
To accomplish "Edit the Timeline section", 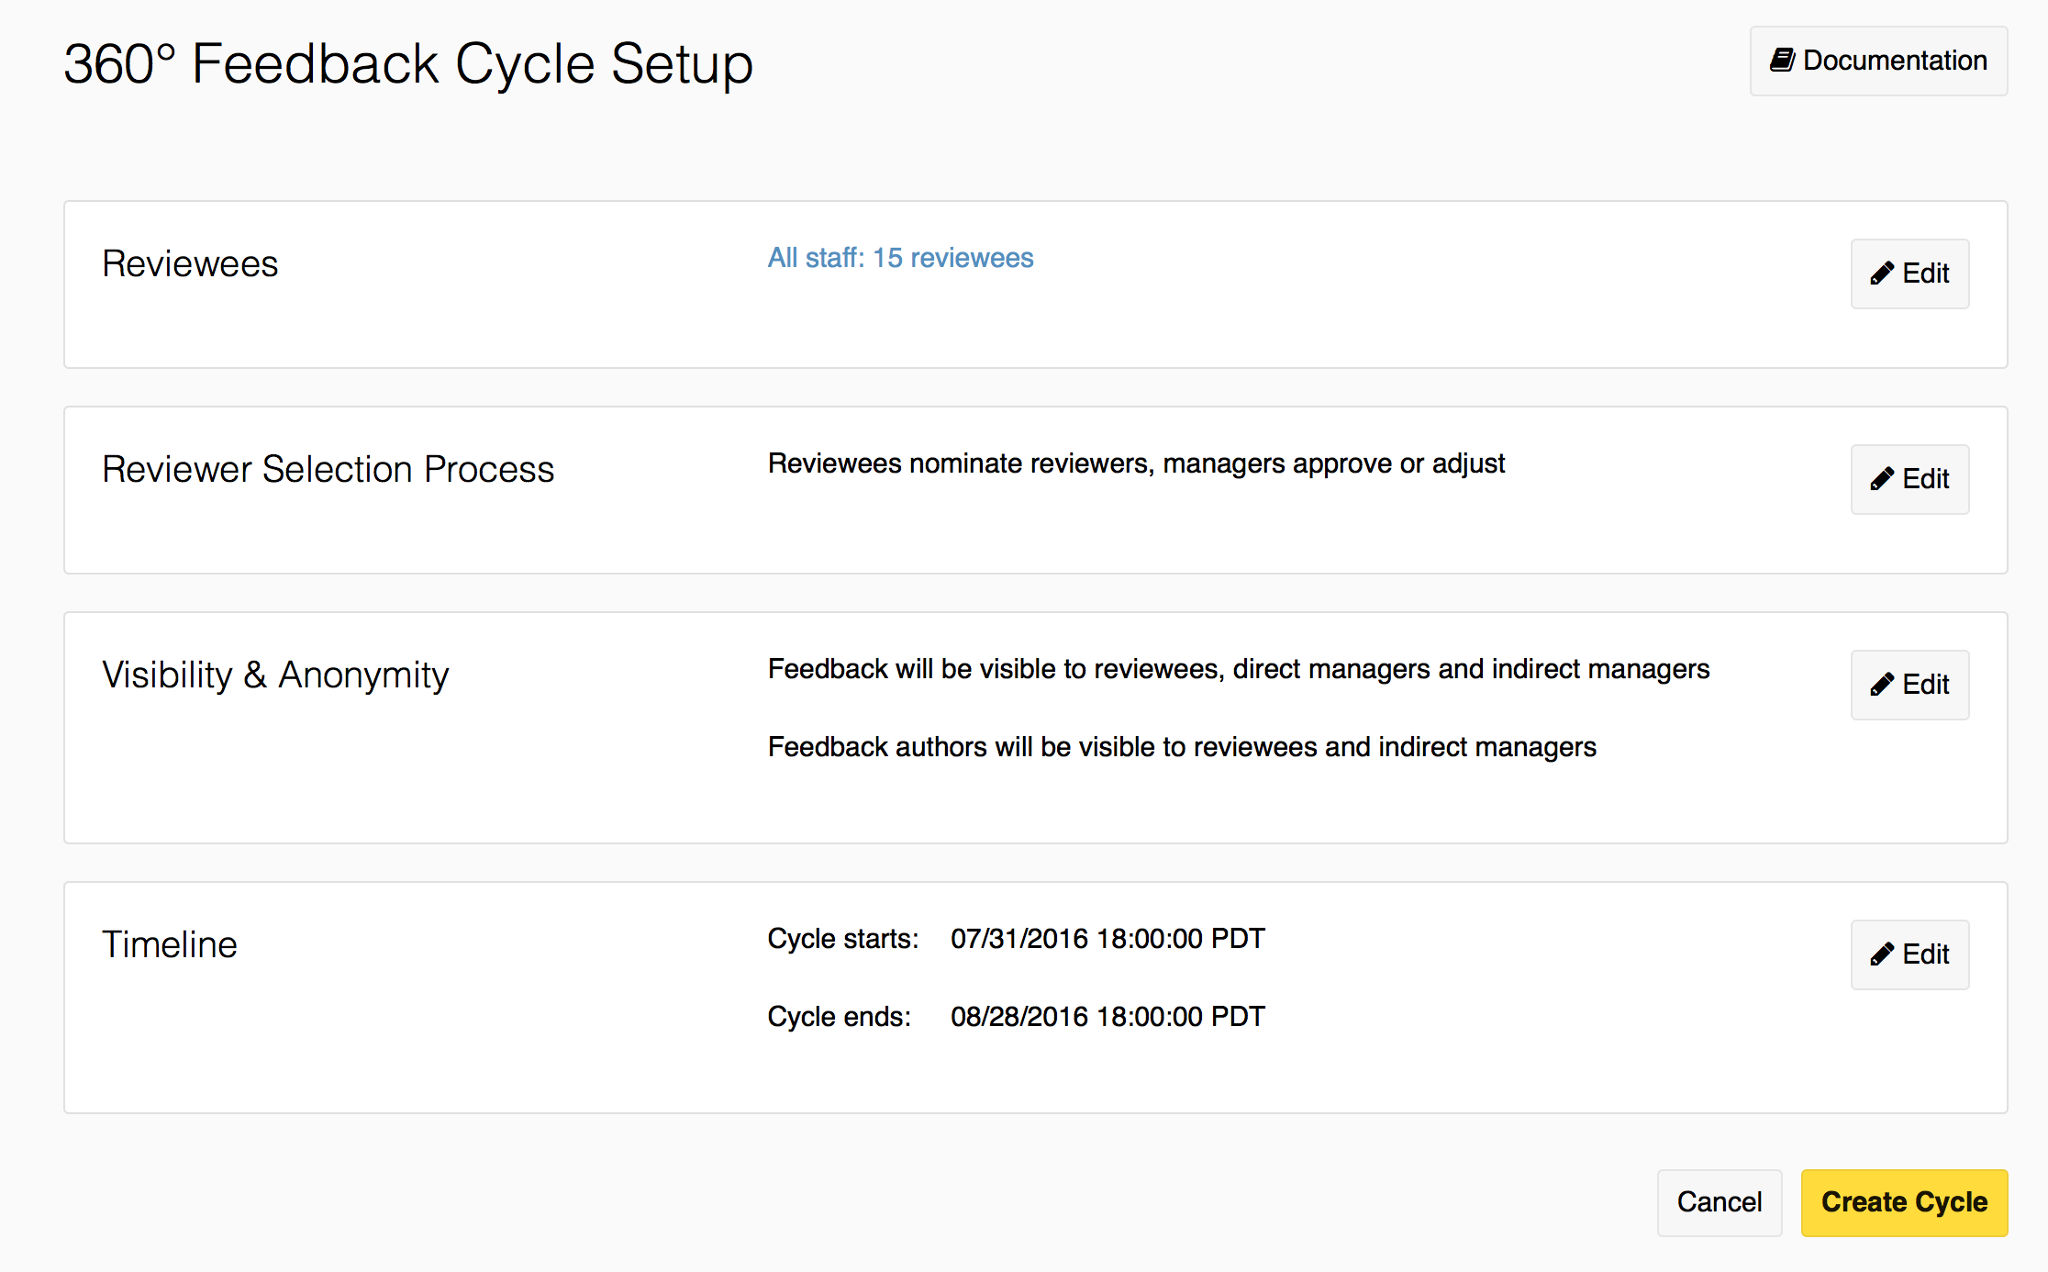I will pyautogui.click(x=1909, y=954).
